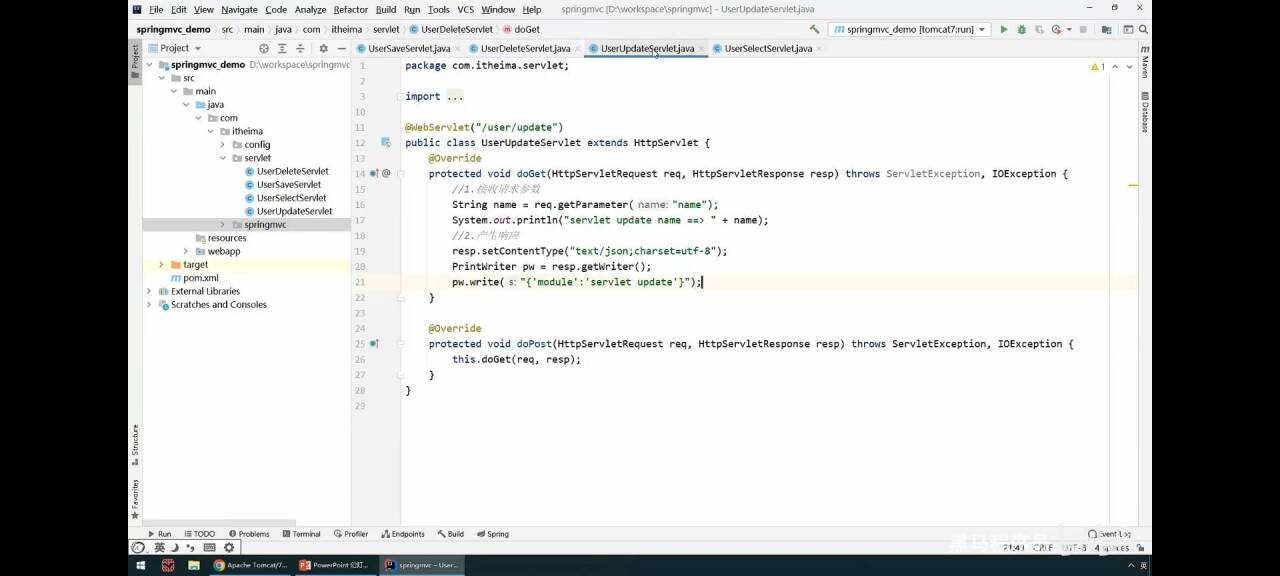Open the dropdown arrow next to the profiler icon
The image size is (1280, 576).
(1069, 30)
